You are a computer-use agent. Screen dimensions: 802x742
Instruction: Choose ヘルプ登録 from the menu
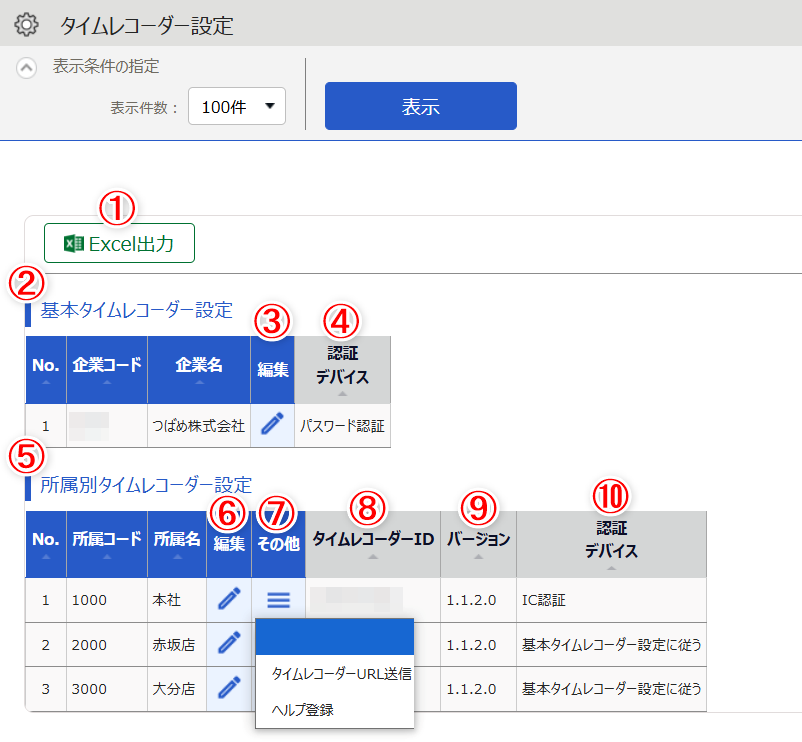pyautogui.click(x=303, y=710)
